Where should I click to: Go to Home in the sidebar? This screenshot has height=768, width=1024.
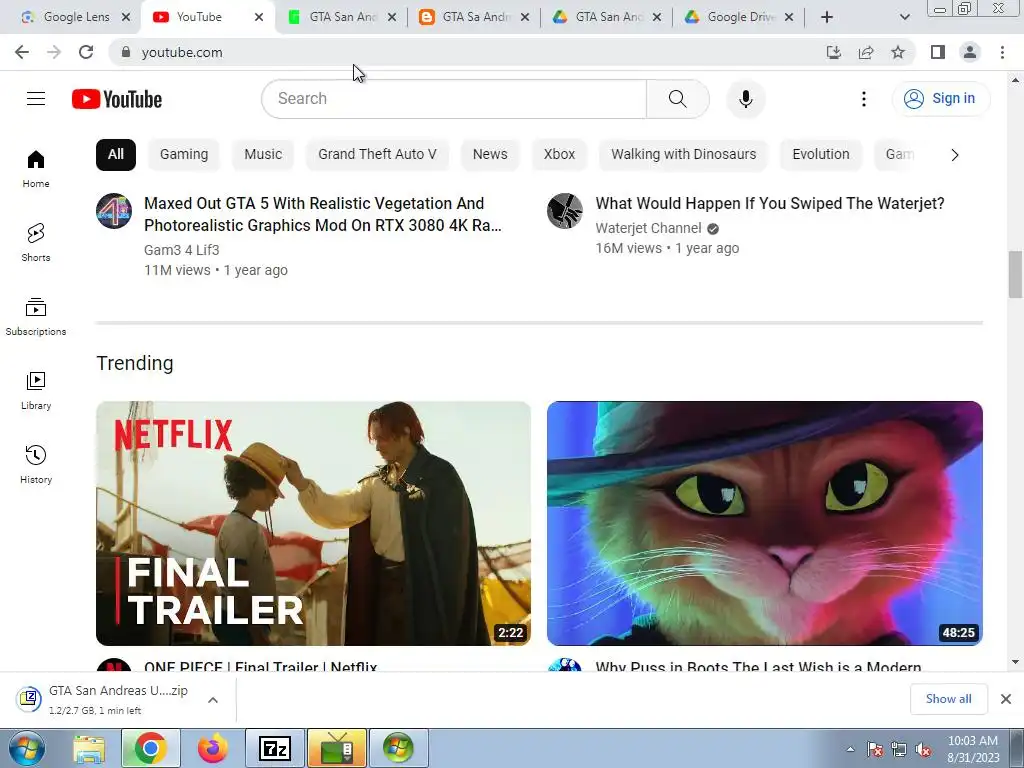pos(36,169)
